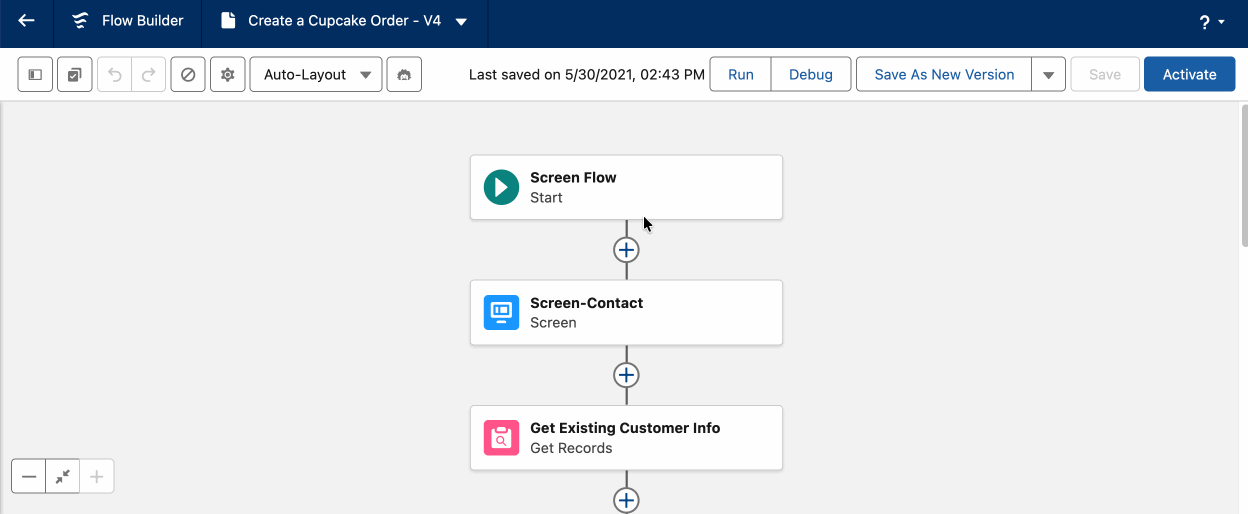Viewport: 1248px width, 514px height.
Task: Click the icon right of Auto-Layout
Action: (404, 75)
